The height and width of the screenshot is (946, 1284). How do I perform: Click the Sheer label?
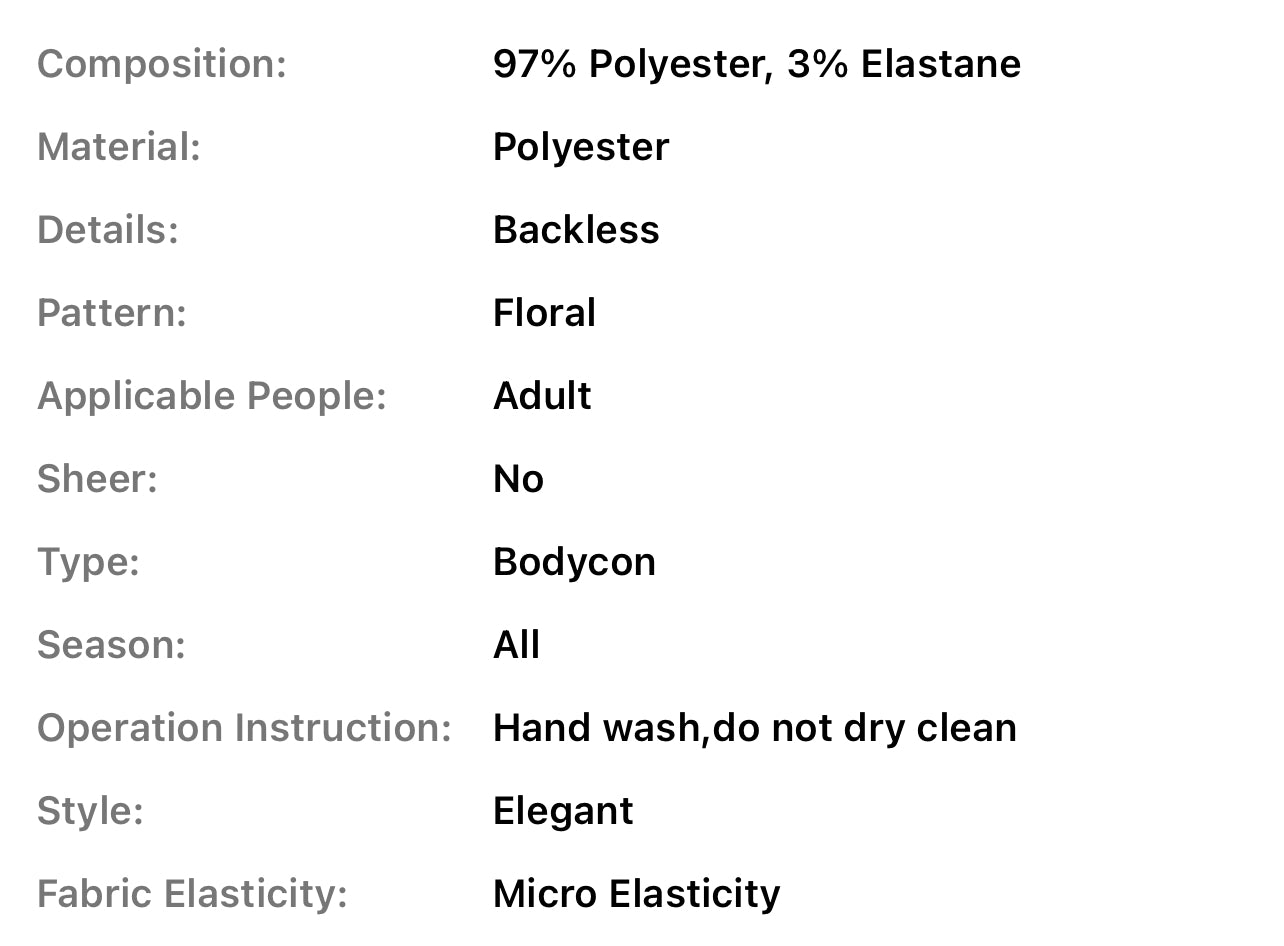point(98,479)
